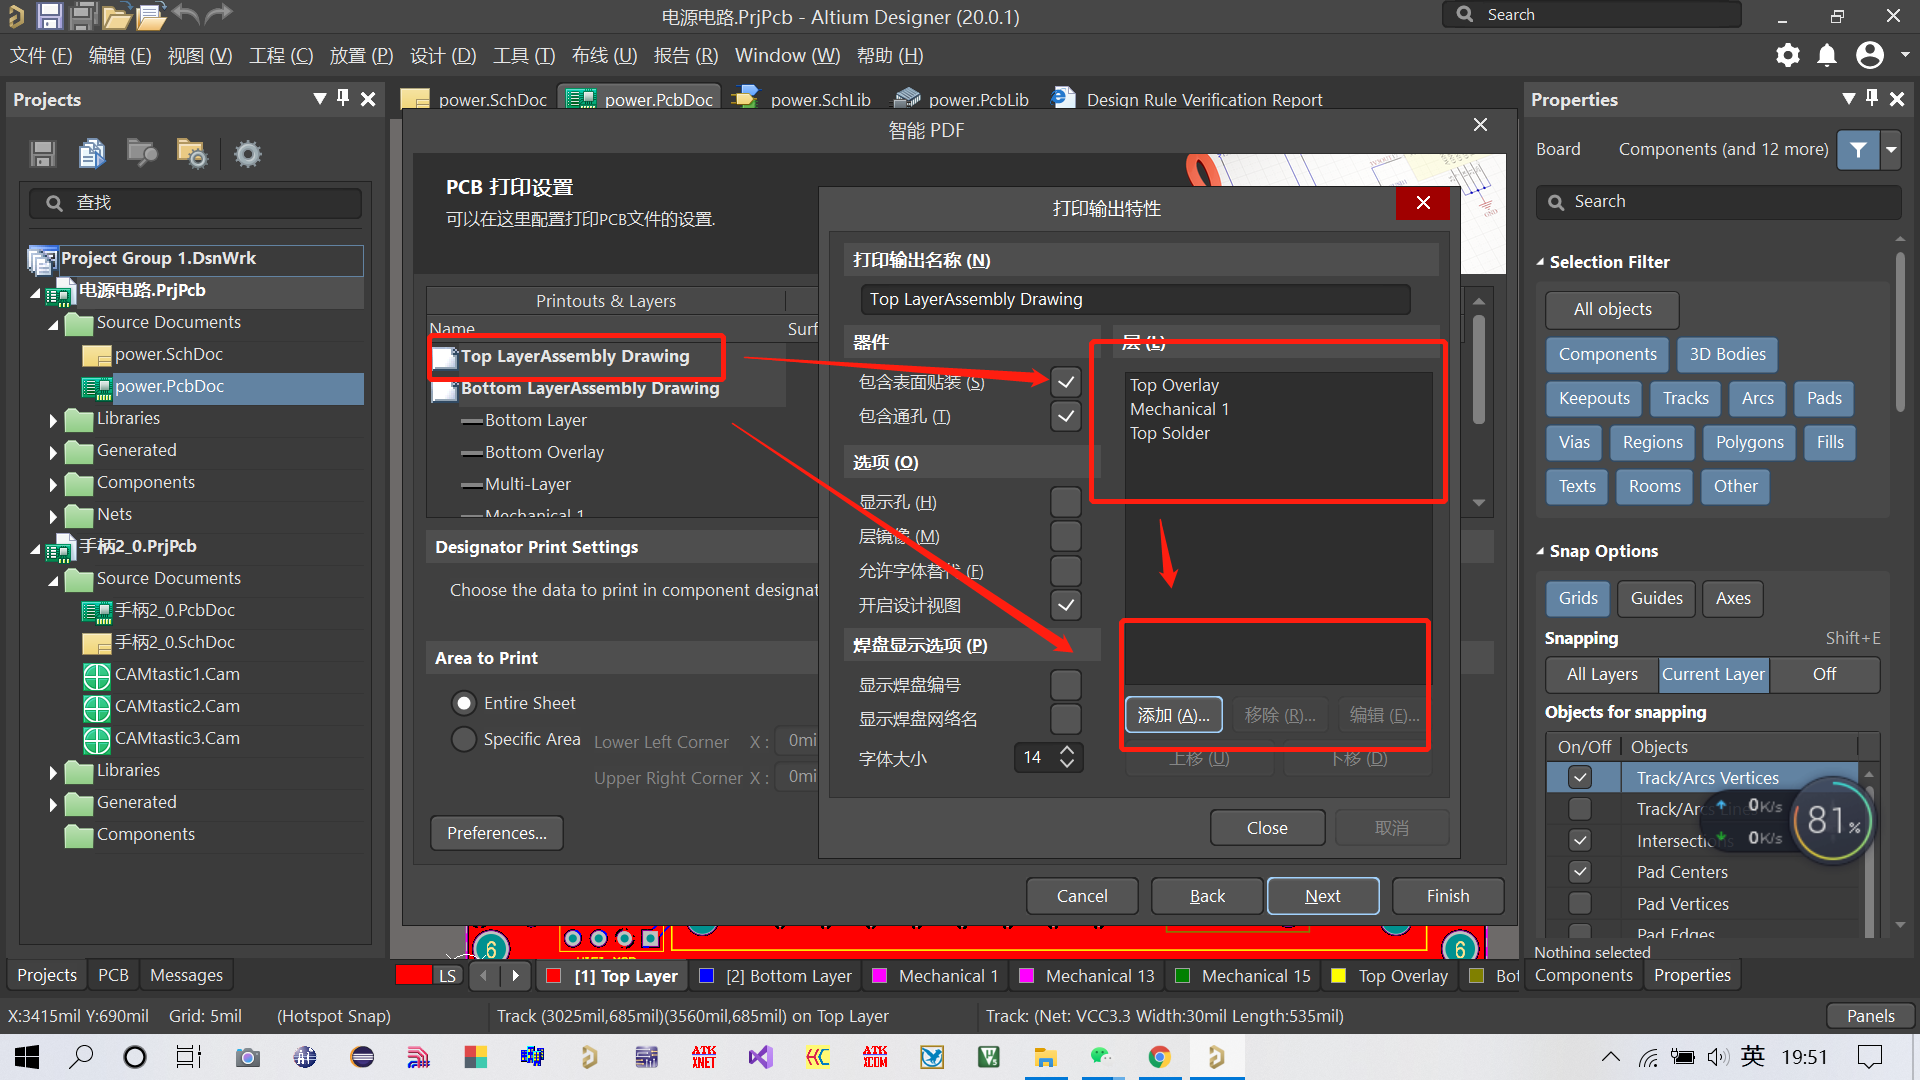Click the settings gear icon in the top bar
This screenshot has width=1920, height=1080.
click(x=1788, y=55)
